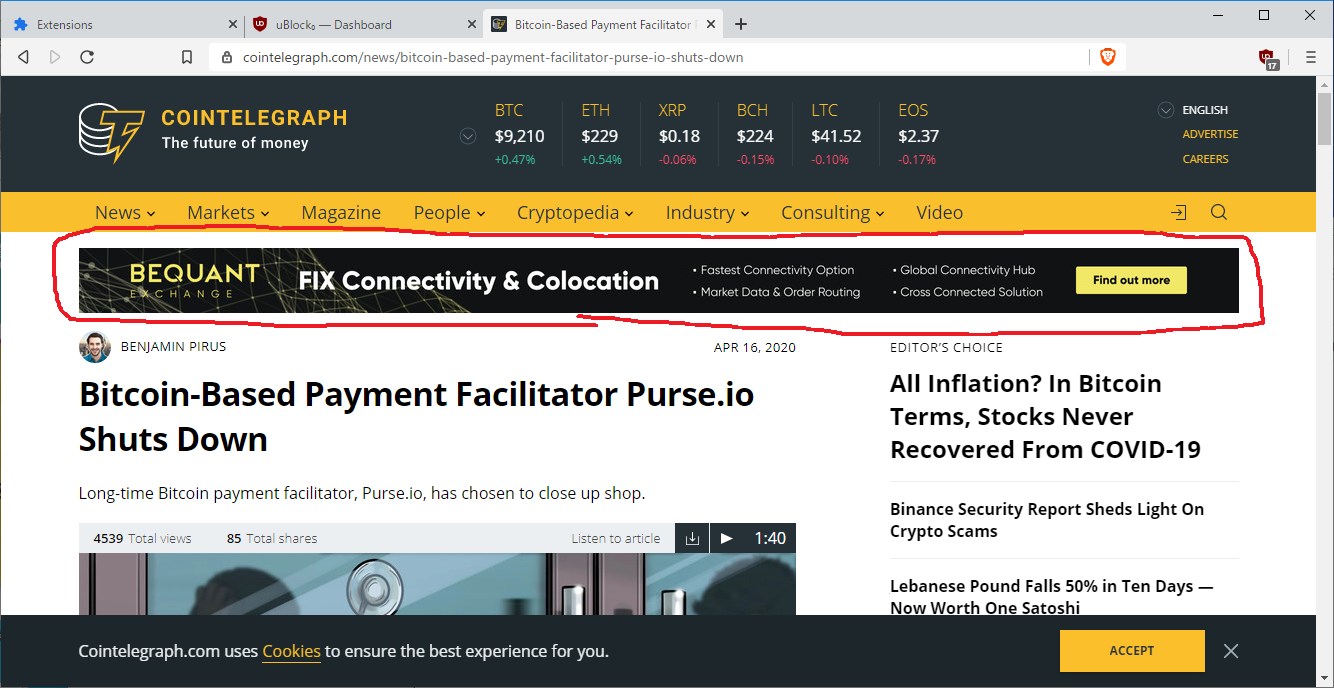Click the lock icon in address bar

227,57
